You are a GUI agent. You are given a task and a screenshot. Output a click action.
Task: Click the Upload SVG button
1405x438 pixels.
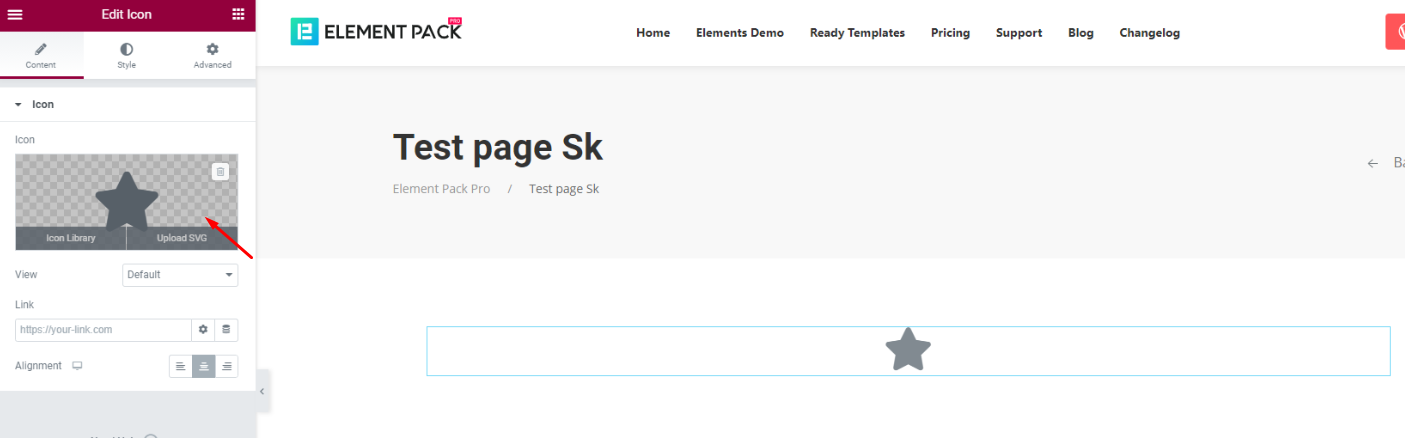point(182,238)
